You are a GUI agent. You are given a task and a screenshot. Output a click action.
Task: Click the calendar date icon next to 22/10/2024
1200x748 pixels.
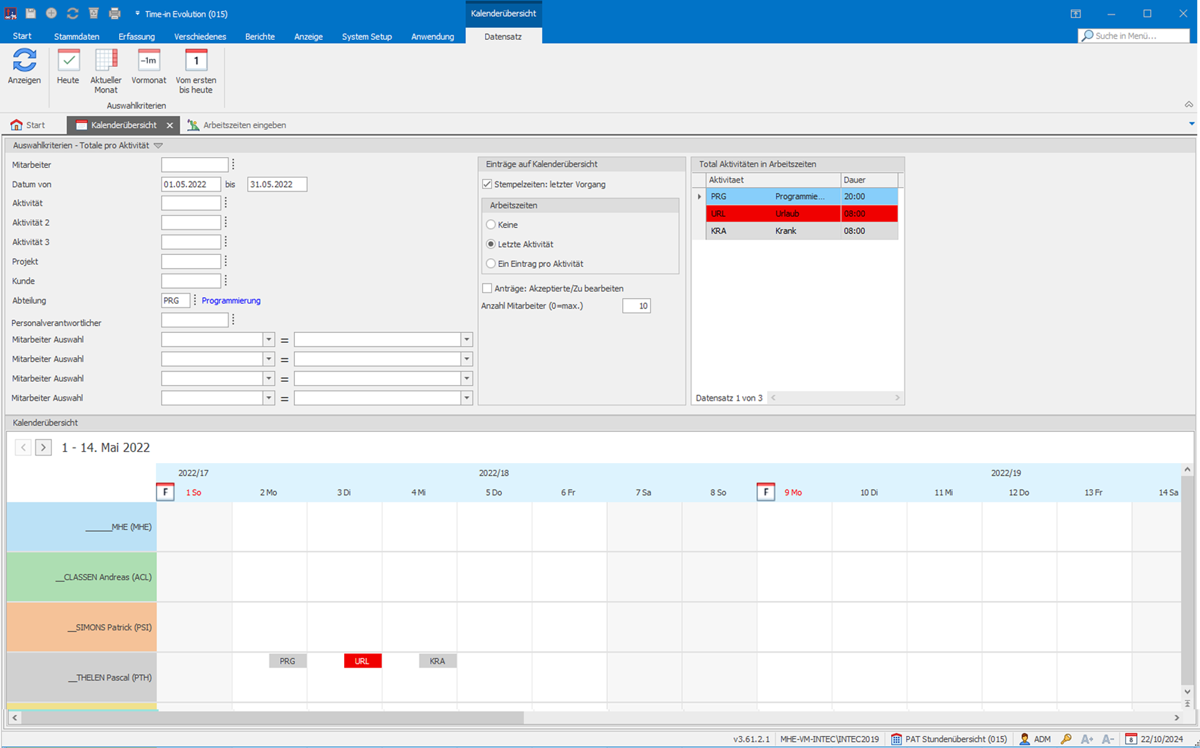coord(1130,738)
